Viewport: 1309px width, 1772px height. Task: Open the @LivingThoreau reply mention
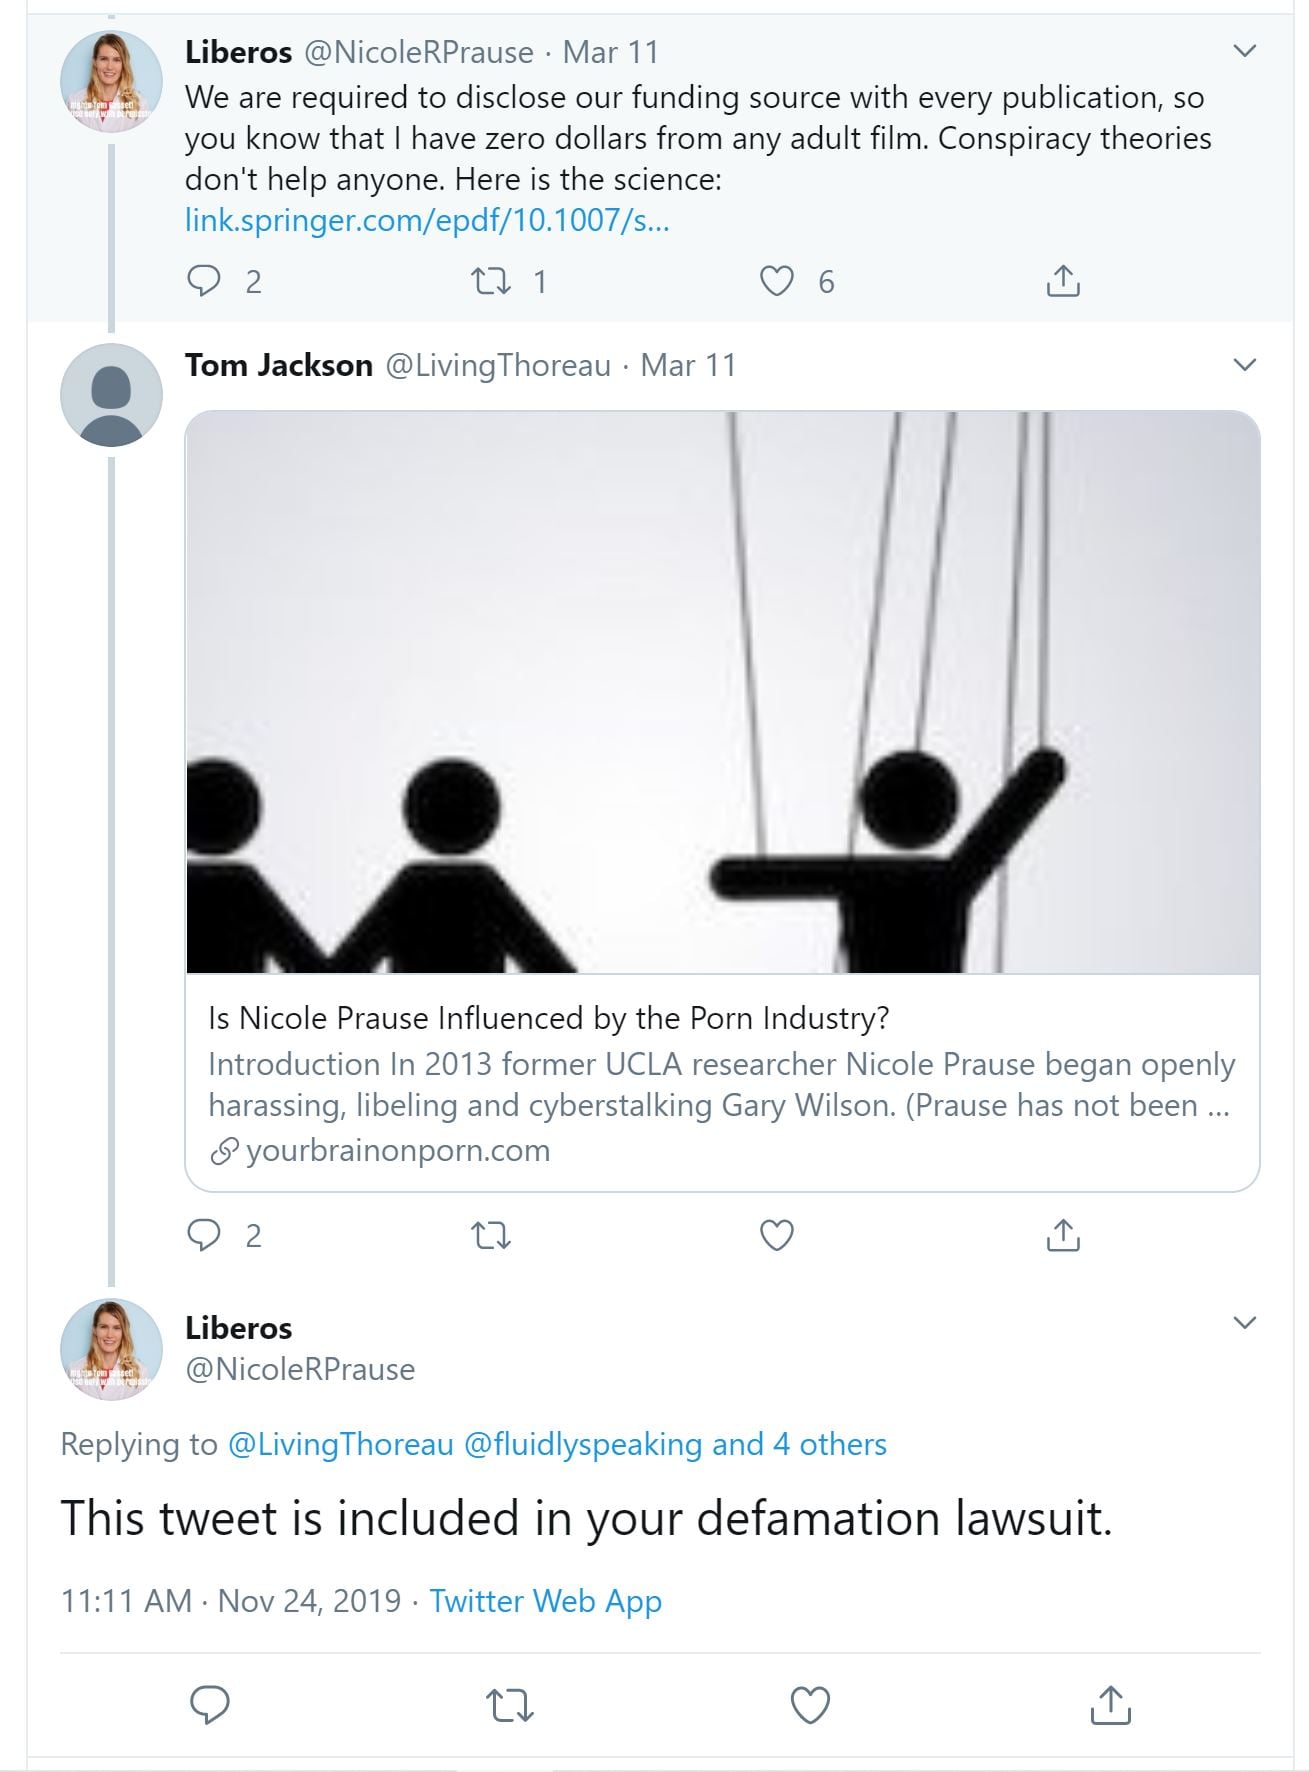point(341,1444)
